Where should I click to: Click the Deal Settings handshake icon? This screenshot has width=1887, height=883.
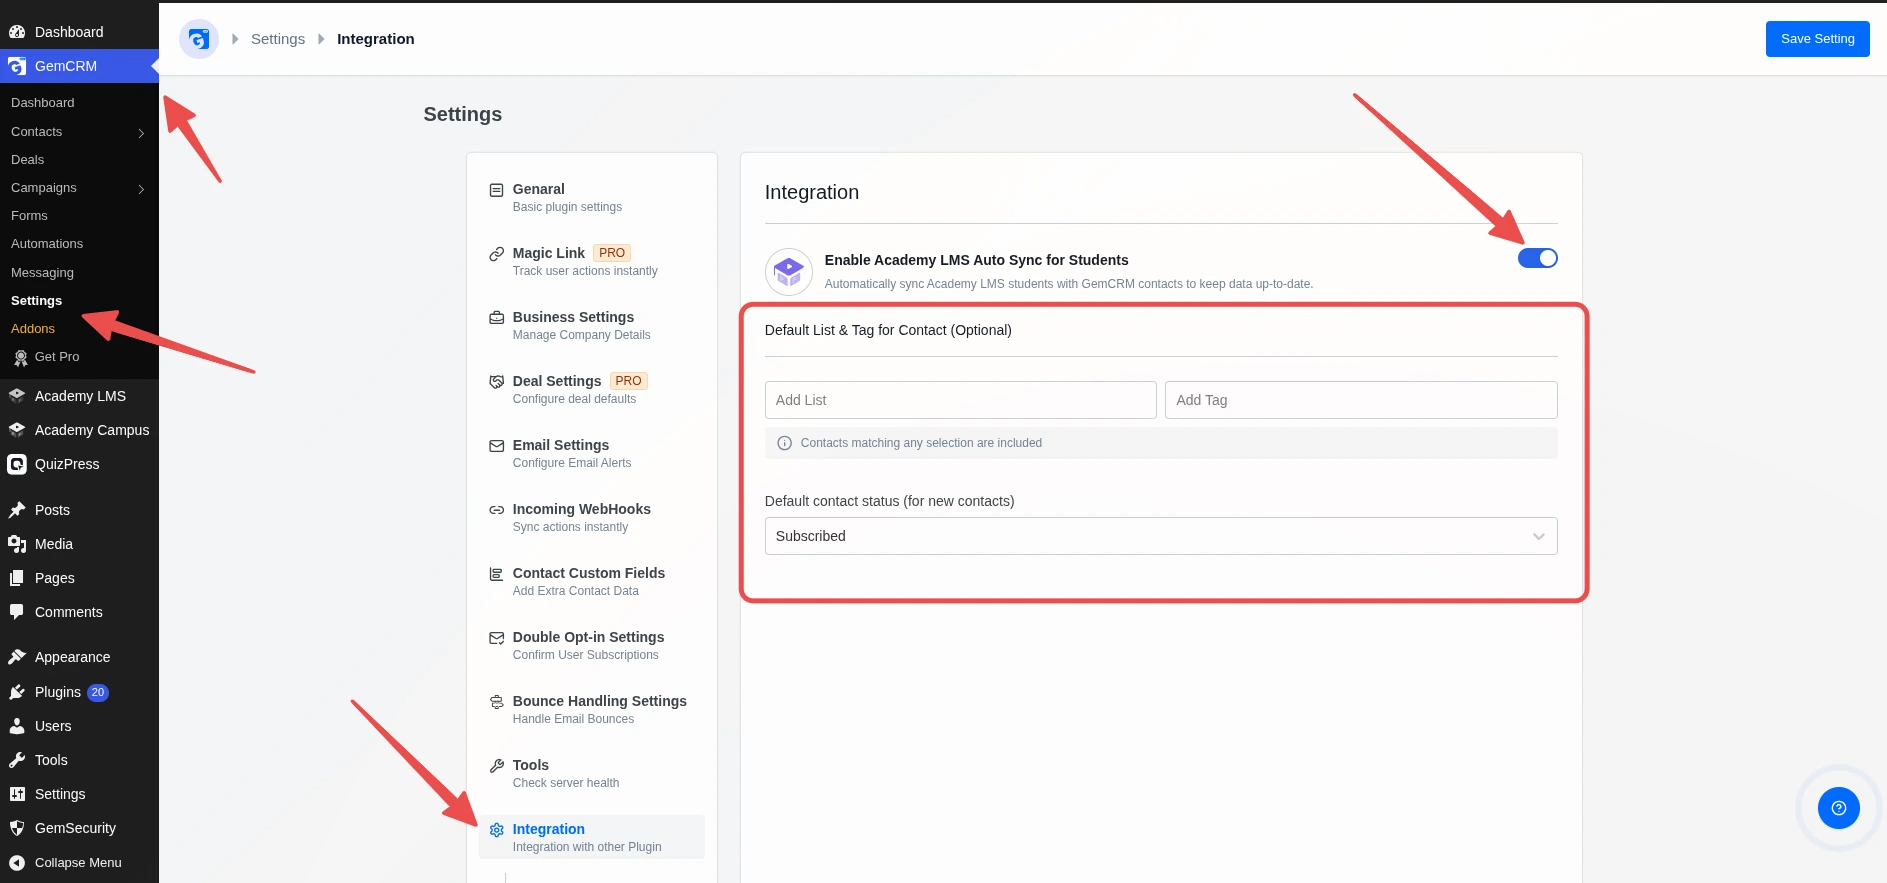tap(496, 382)
